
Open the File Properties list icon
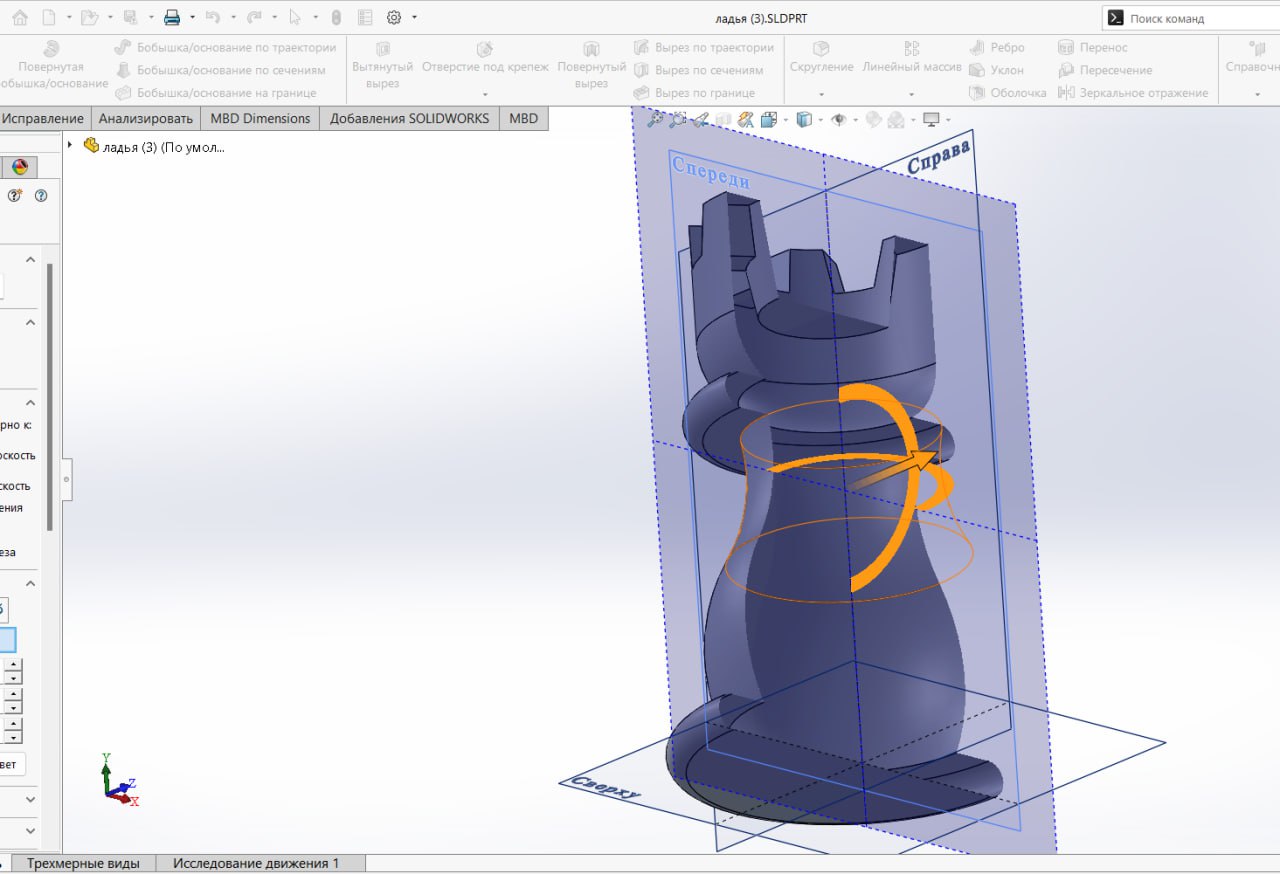tap(365, 17)
